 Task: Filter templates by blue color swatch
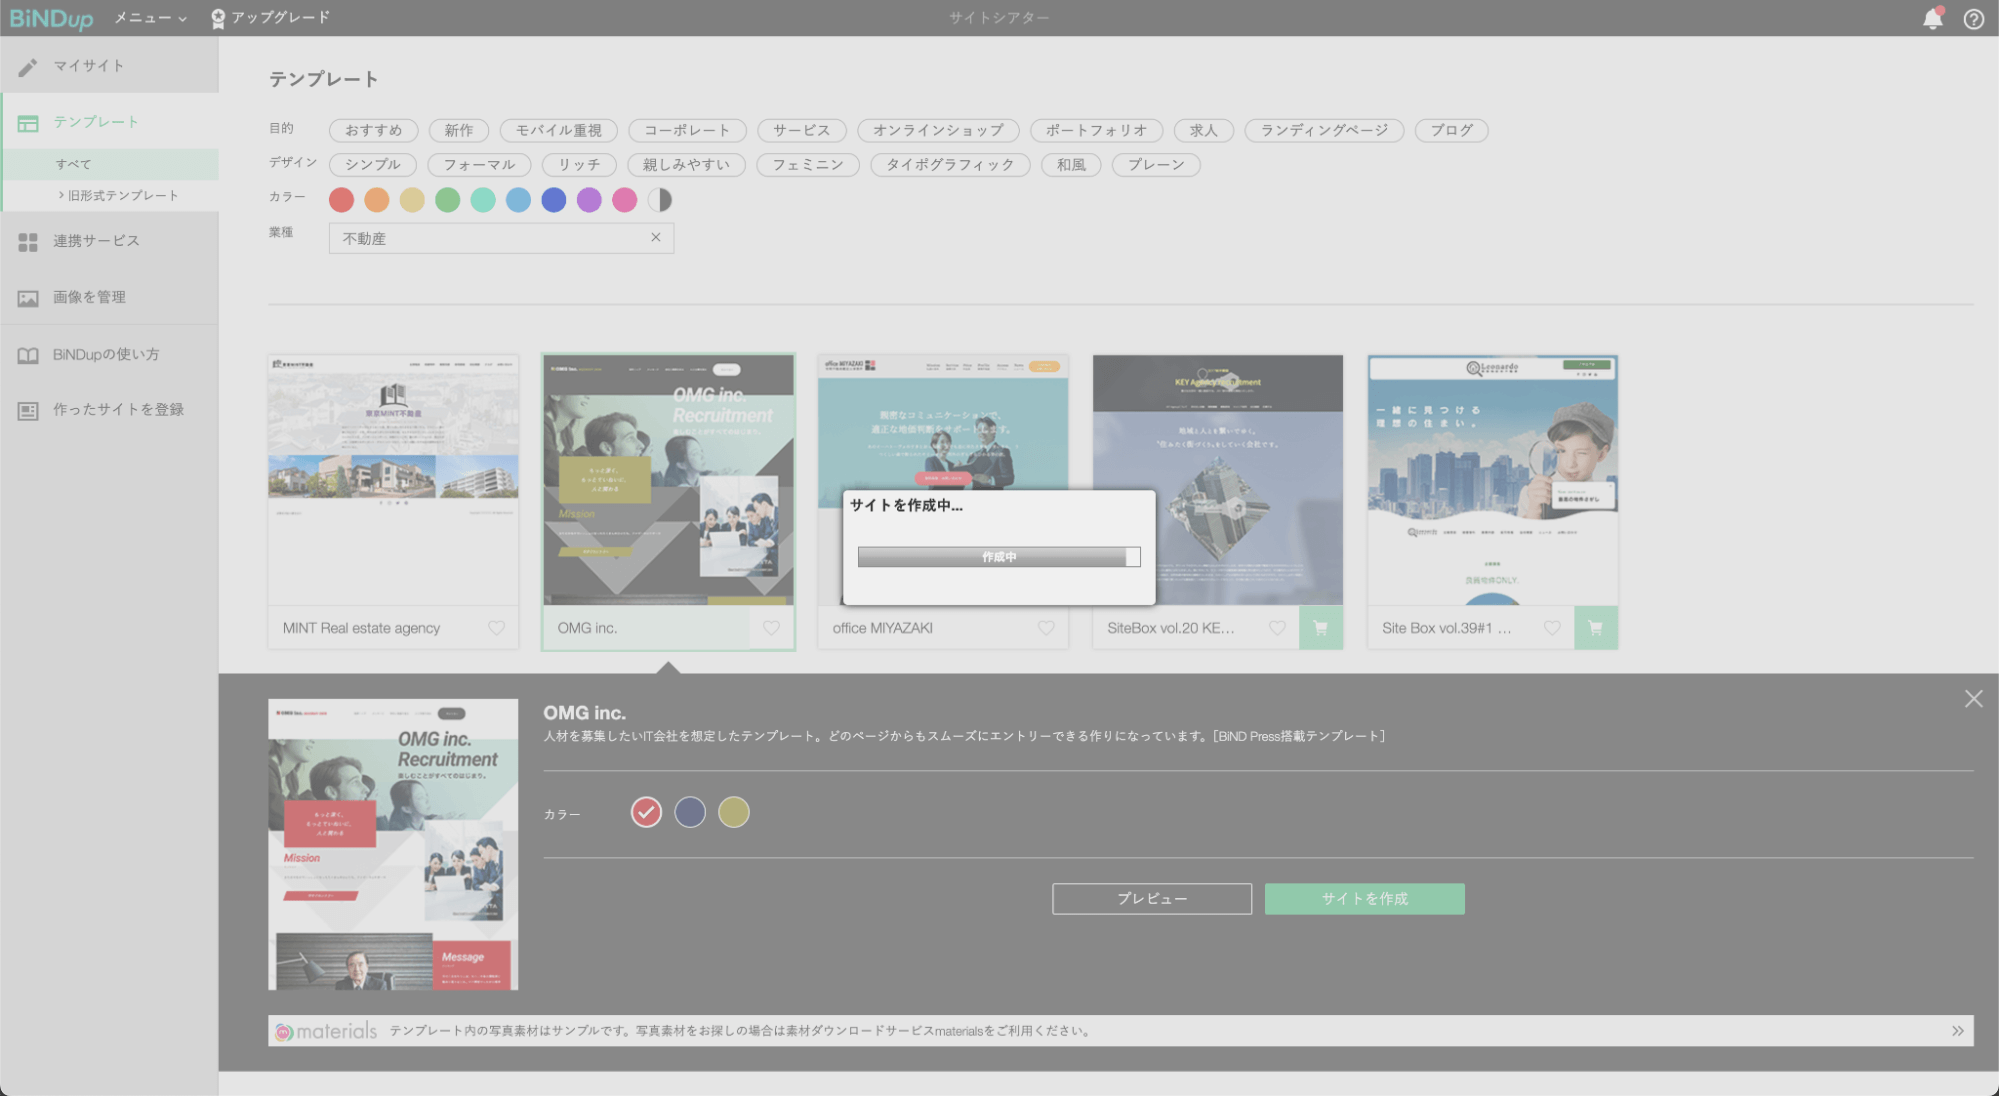(x=553, y=200)
